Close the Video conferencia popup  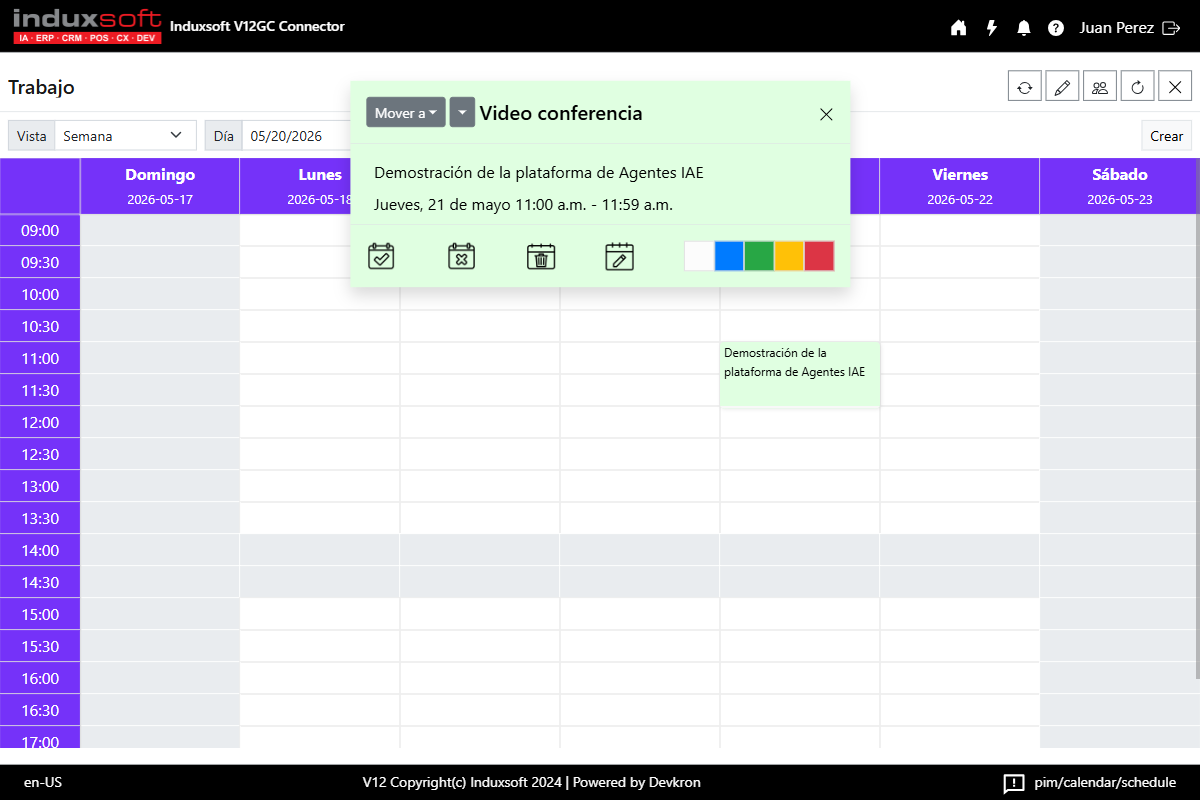(x=826, y=114)
